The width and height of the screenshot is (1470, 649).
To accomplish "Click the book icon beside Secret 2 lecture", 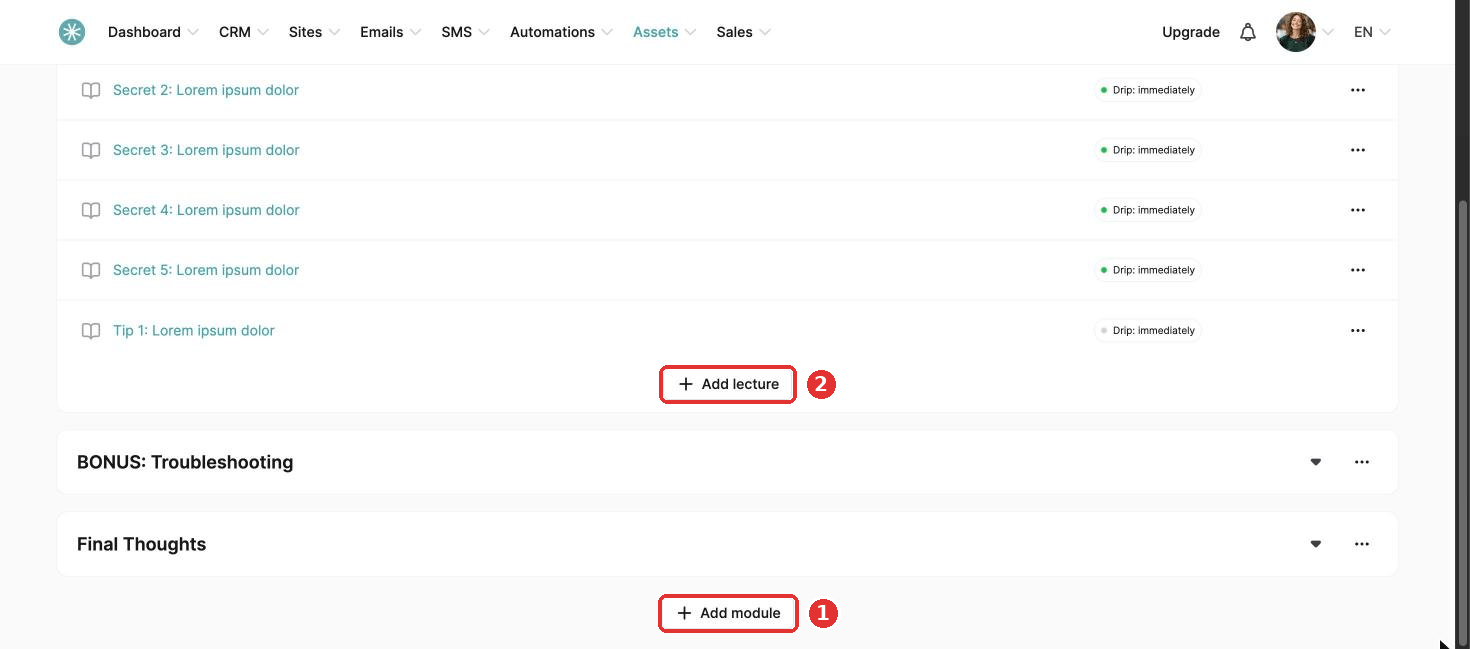I will [x=91, y=90].
